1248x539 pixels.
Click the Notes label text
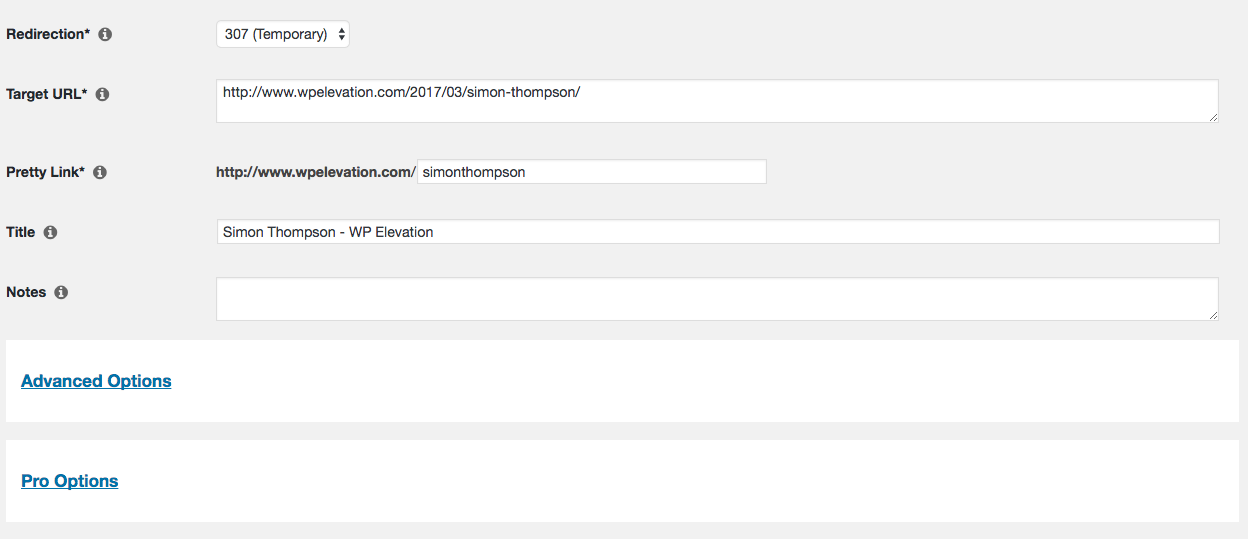(26, 292)
